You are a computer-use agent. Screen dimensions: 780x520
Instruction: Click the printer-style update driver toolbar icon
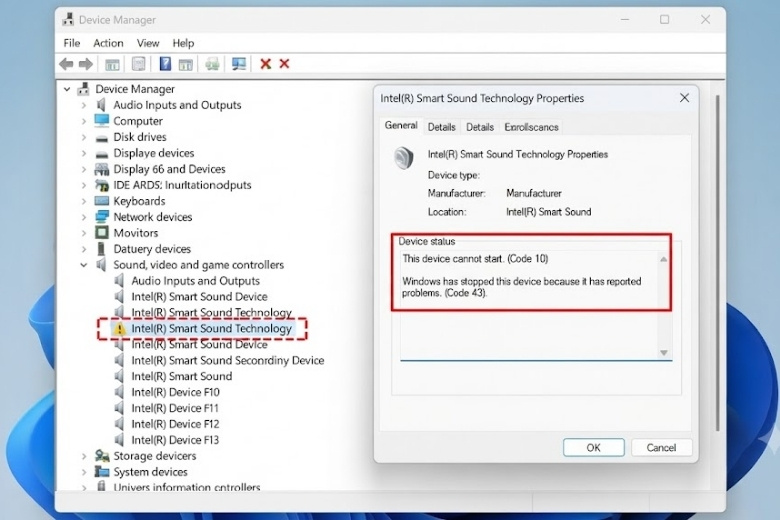pyautogui.click(x=212, y=64)
